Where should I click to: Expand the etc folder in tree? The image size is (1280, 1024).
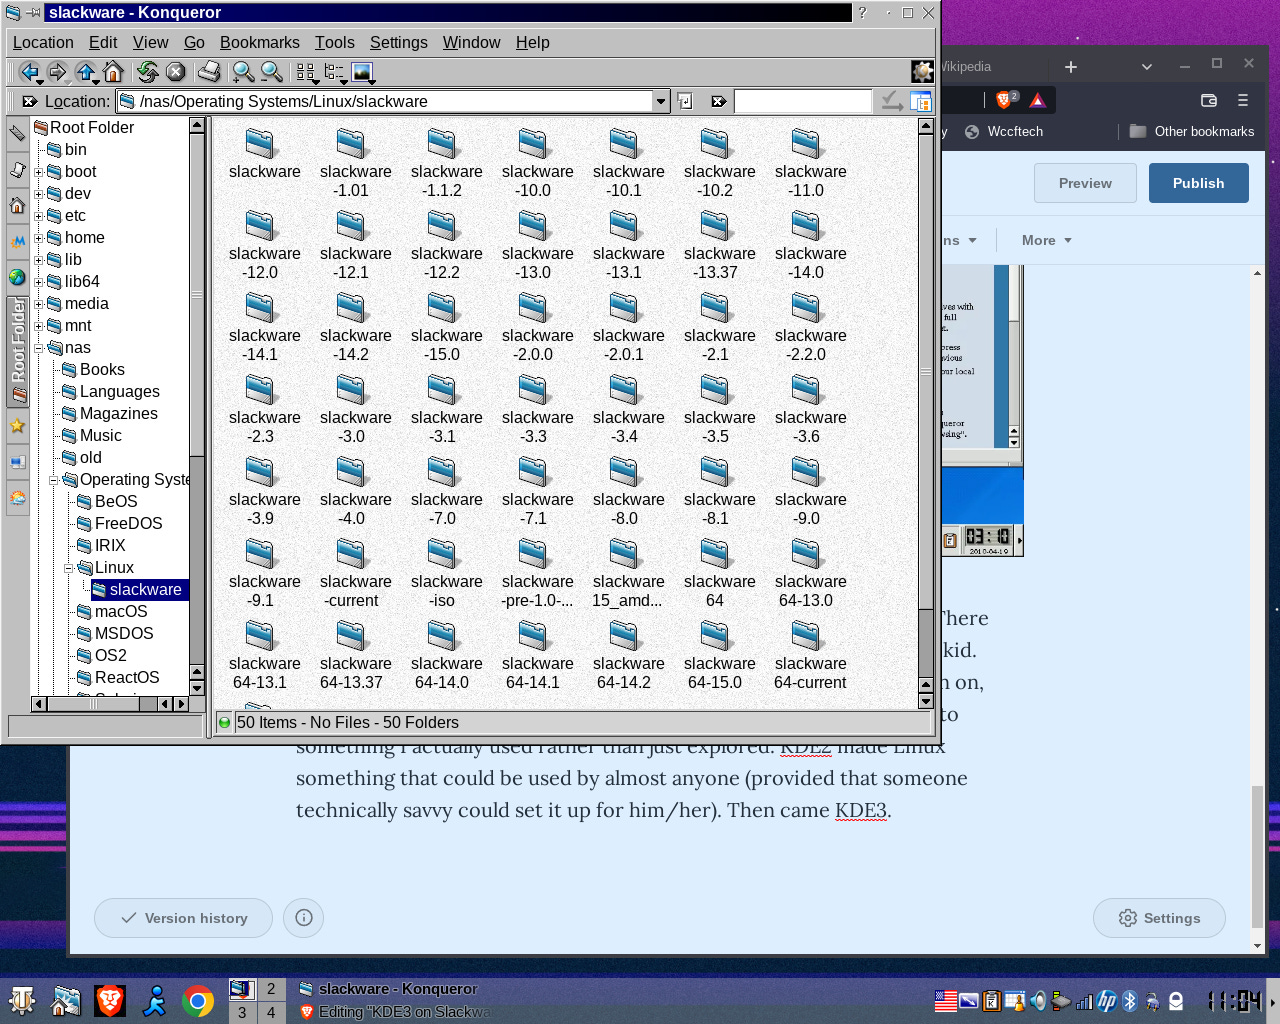38,216
